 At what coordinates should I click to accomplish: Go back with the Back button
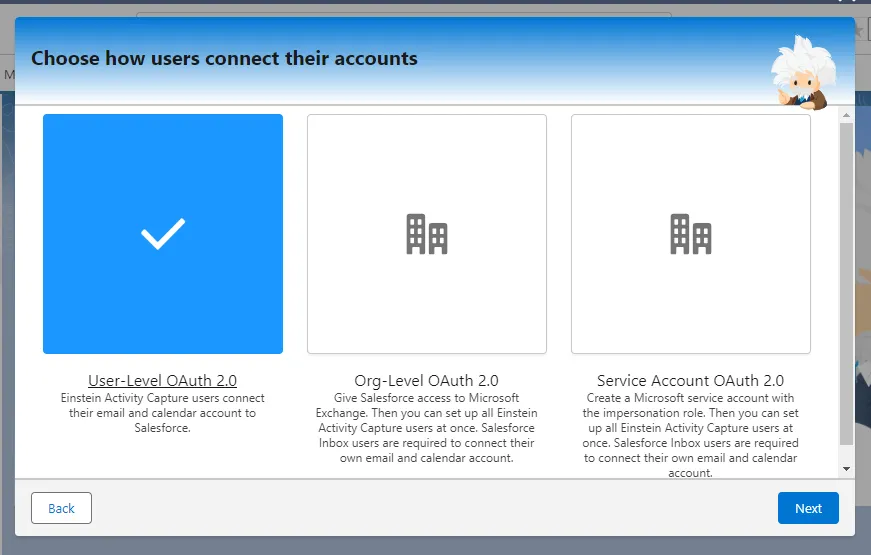point(61,508)
